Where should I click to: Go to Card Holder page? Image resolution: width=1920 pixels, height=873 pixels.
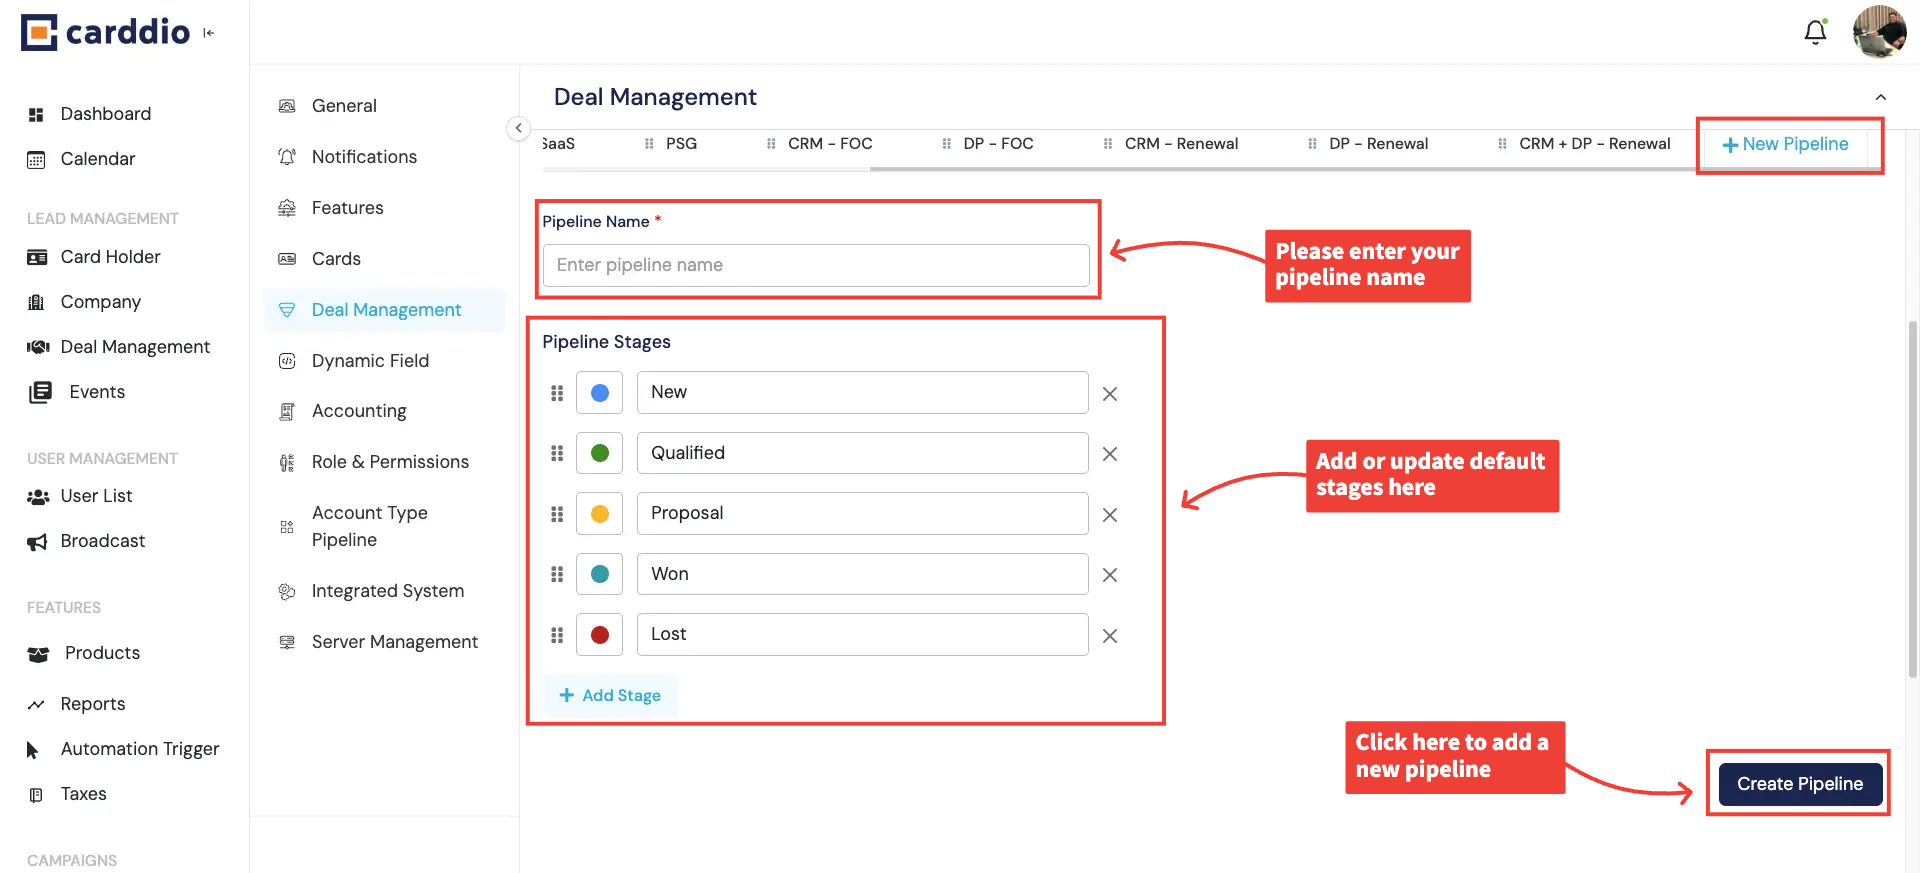pyautogui.click(x=110, y=257)
